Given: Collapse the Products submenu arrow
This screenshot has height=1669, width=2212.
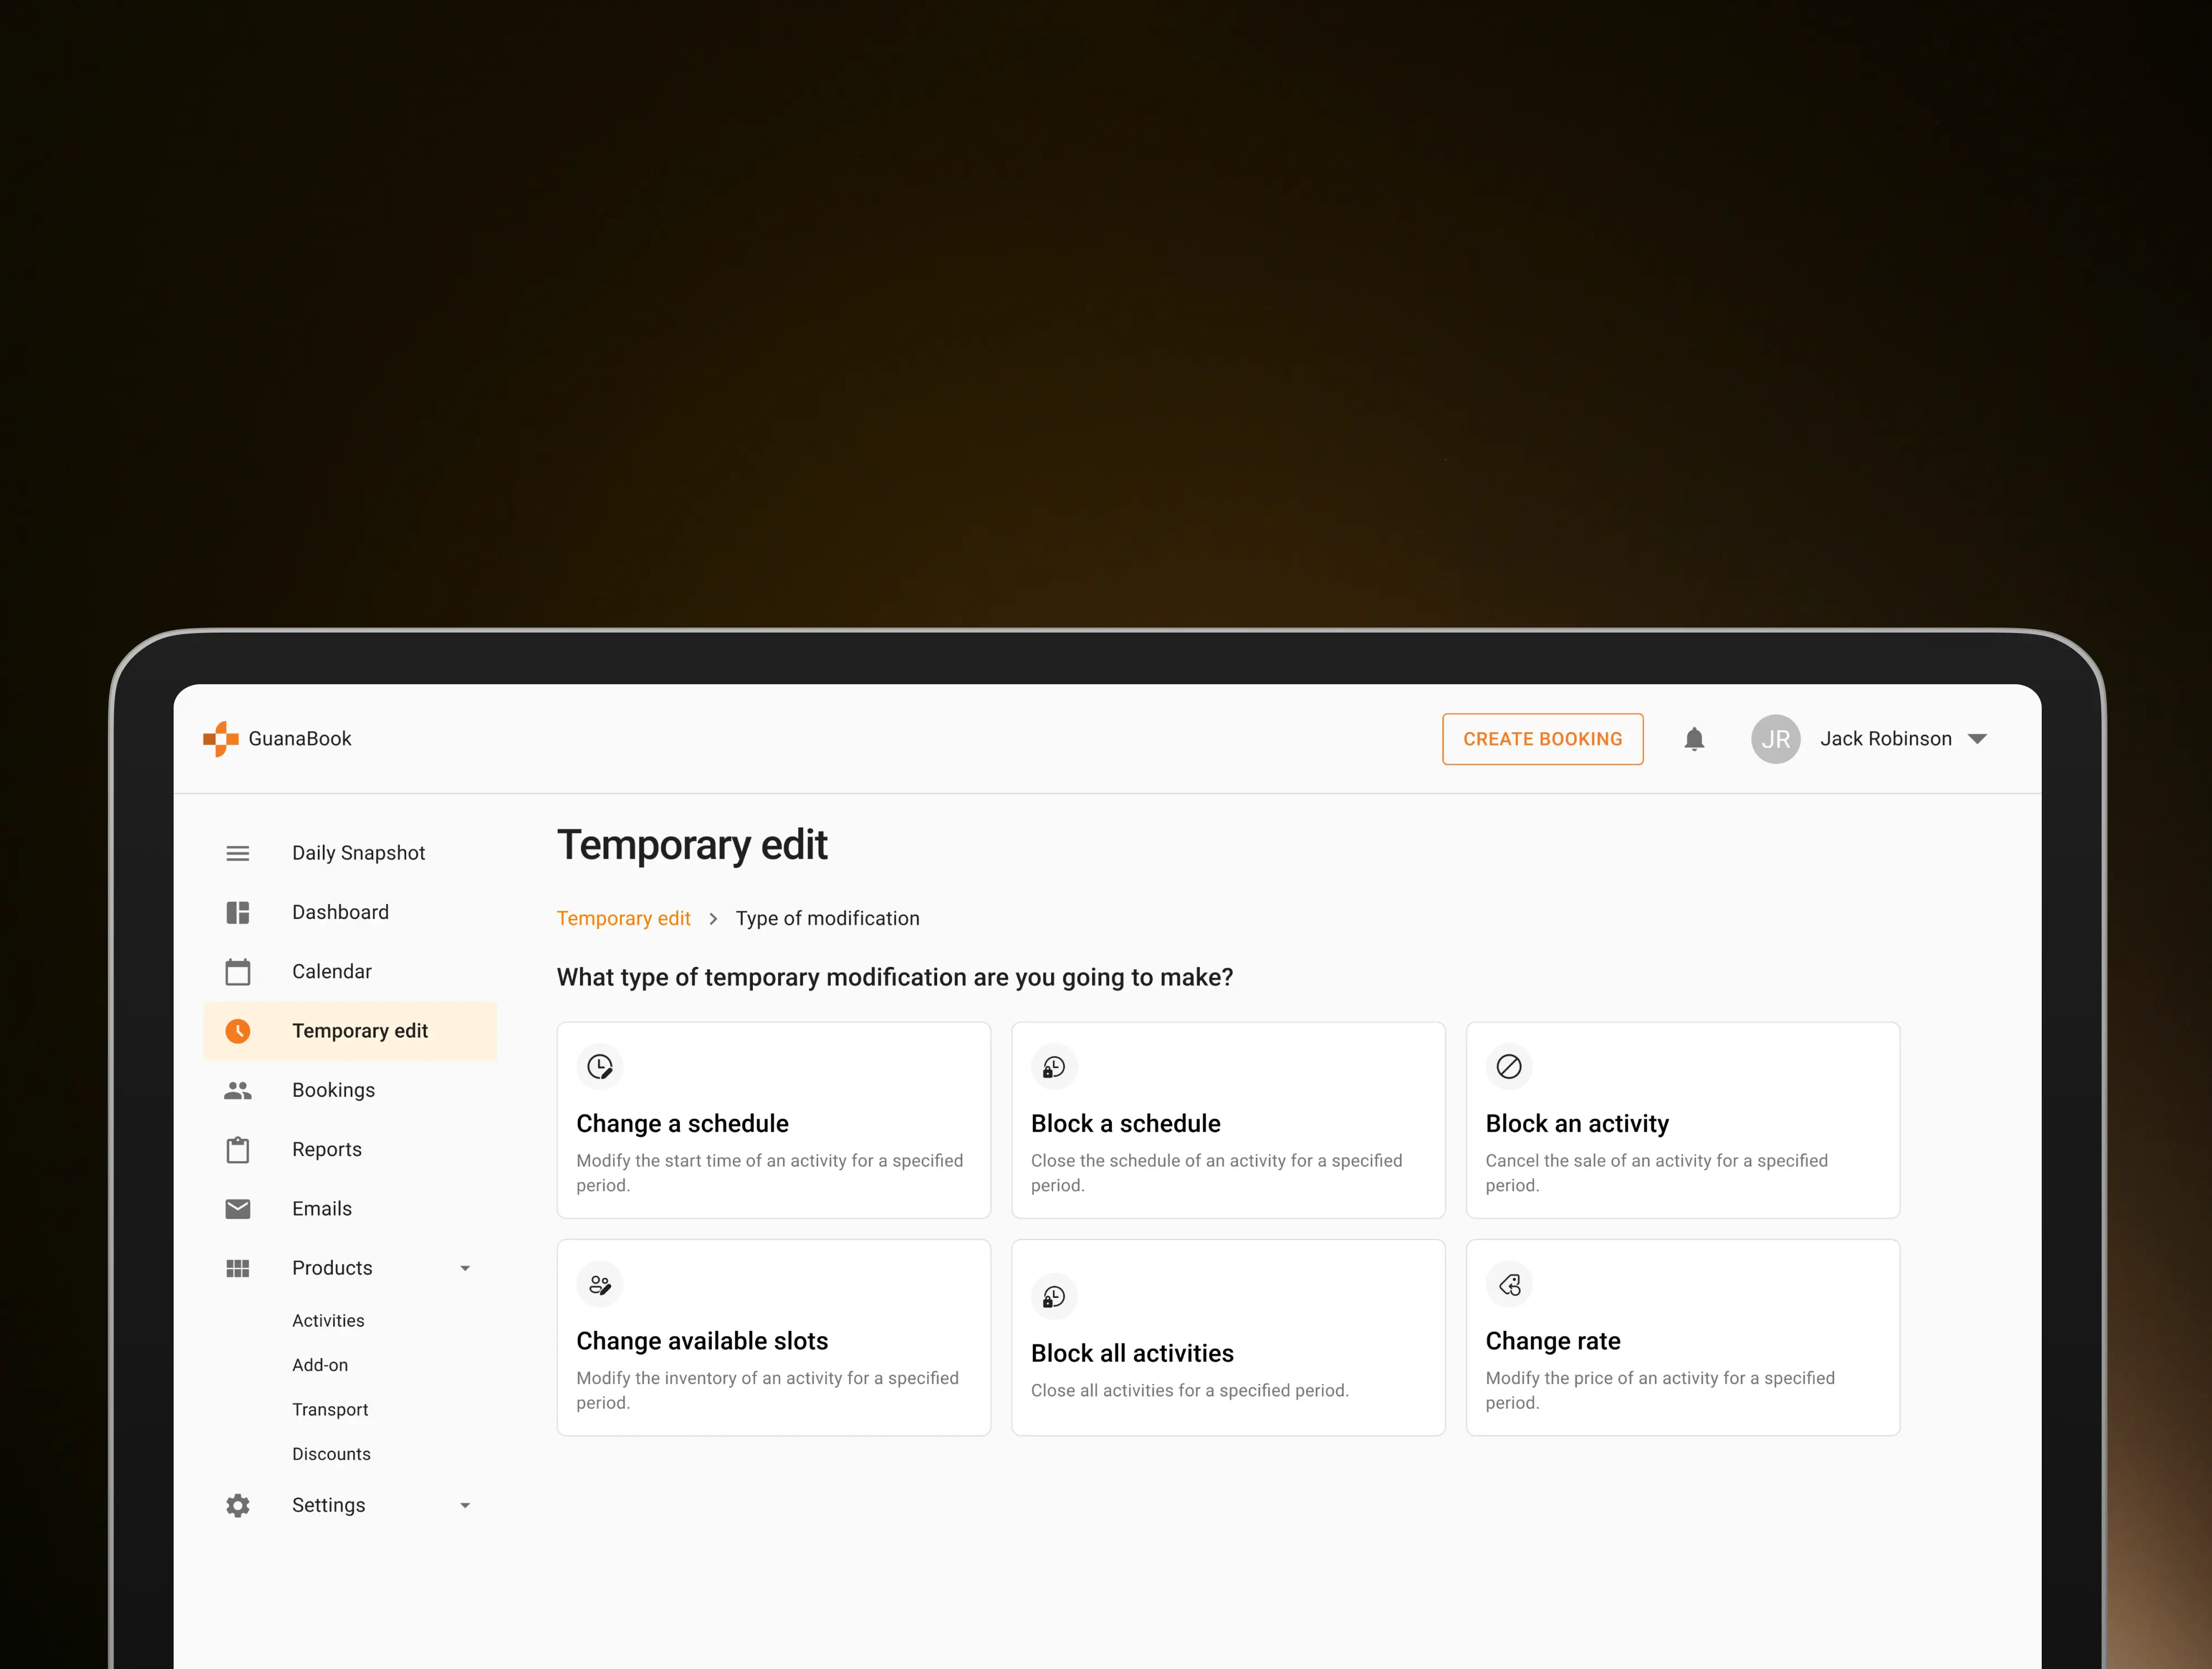Looking at the screenshot, I should point(465,1268).
